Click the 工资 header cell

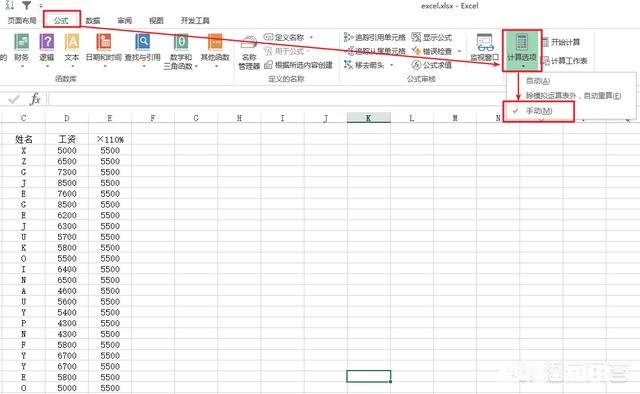click(x=67, y=139)
